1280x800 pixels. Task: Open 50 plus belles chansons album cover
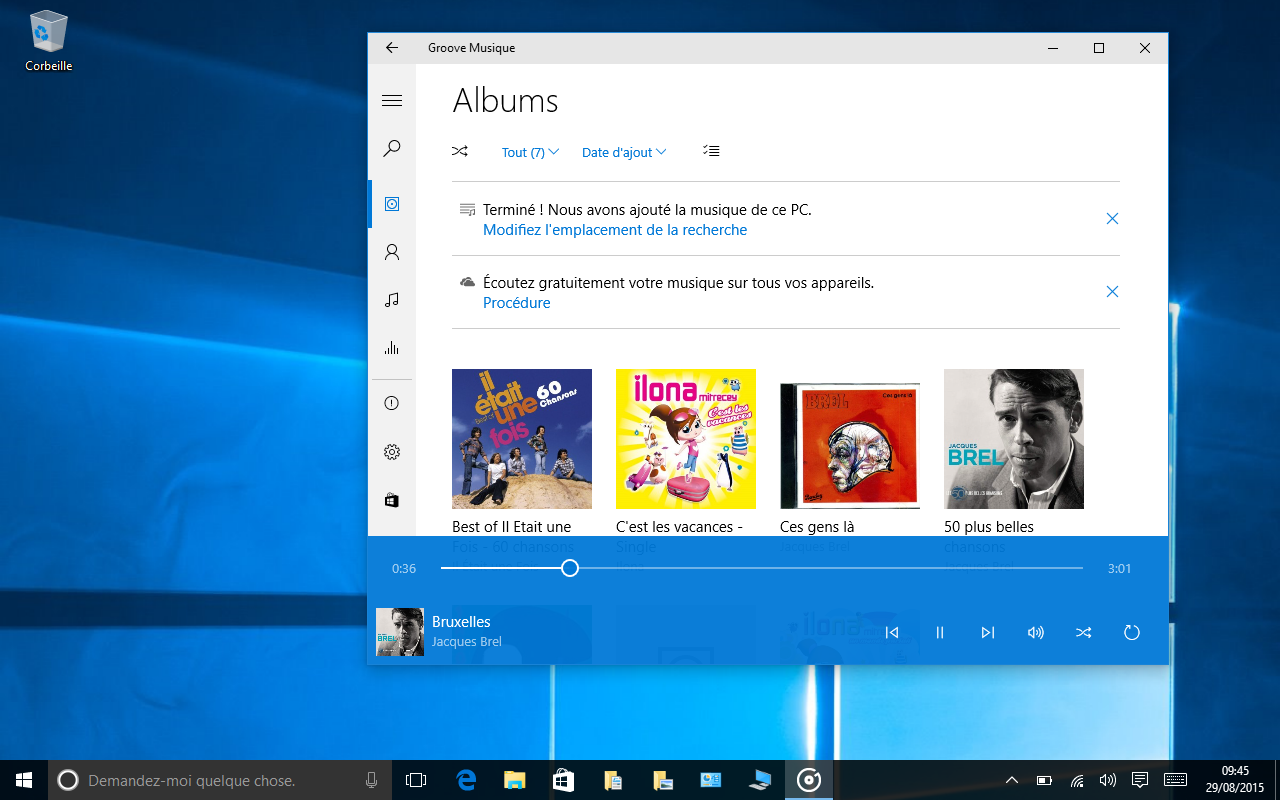click(1014, 439)
